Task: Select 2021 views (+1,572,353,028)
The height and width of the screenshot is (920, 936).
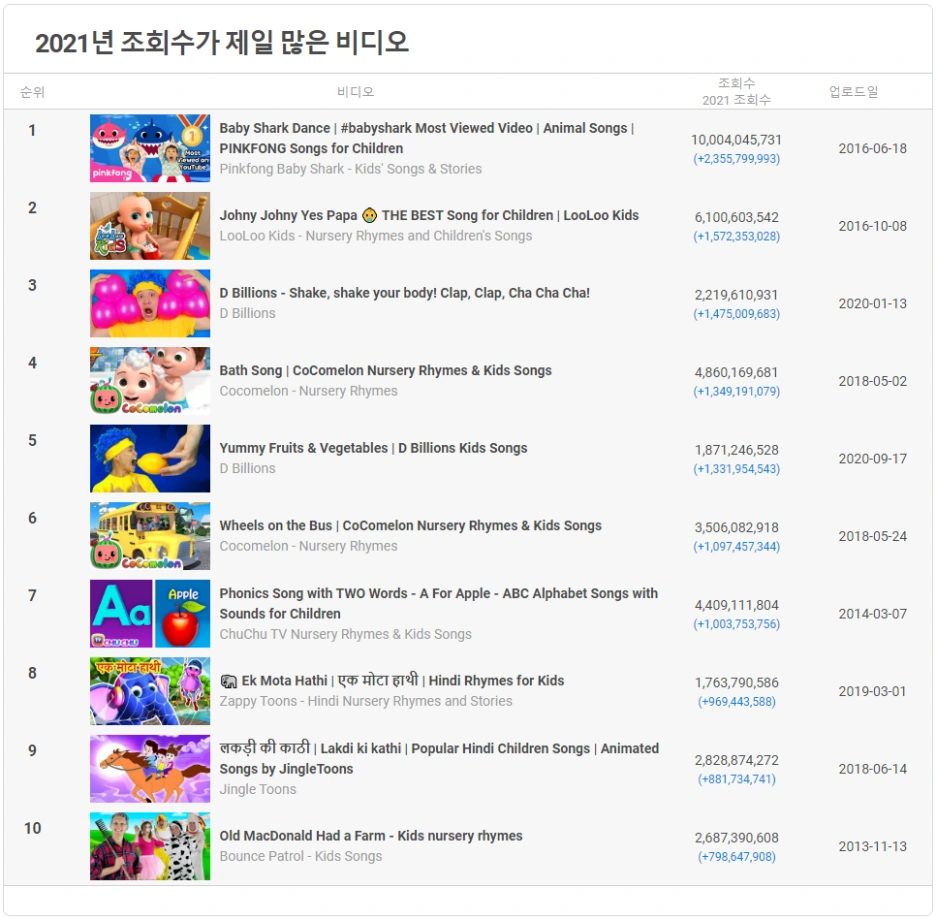Action: coord(736,236)
